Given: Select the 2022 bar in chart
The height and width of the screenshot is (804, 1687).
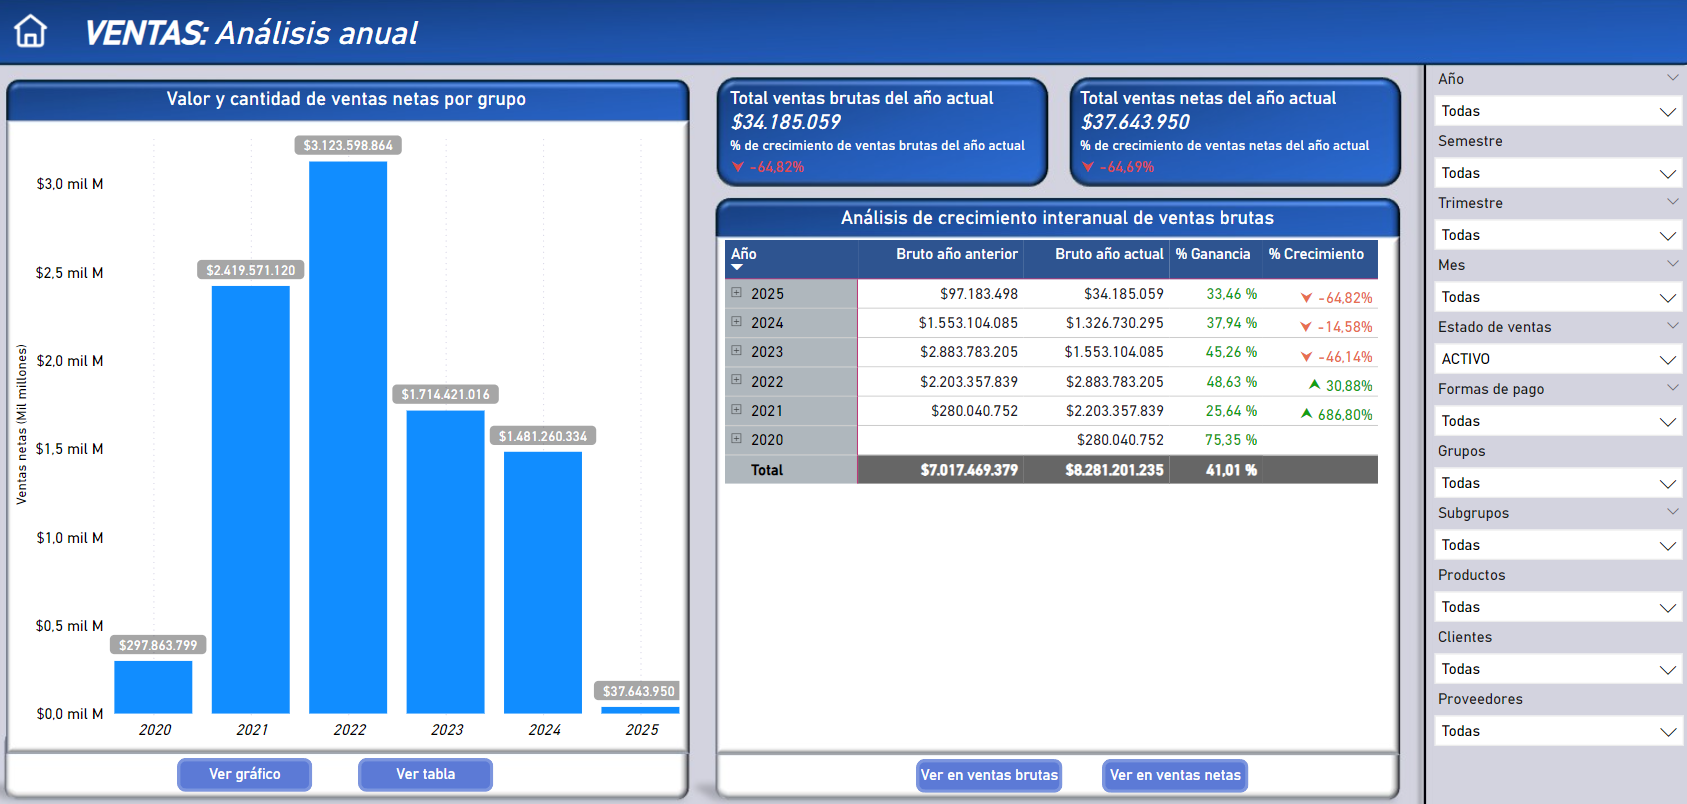Looking at the screenshot, I should pos(348,437).
